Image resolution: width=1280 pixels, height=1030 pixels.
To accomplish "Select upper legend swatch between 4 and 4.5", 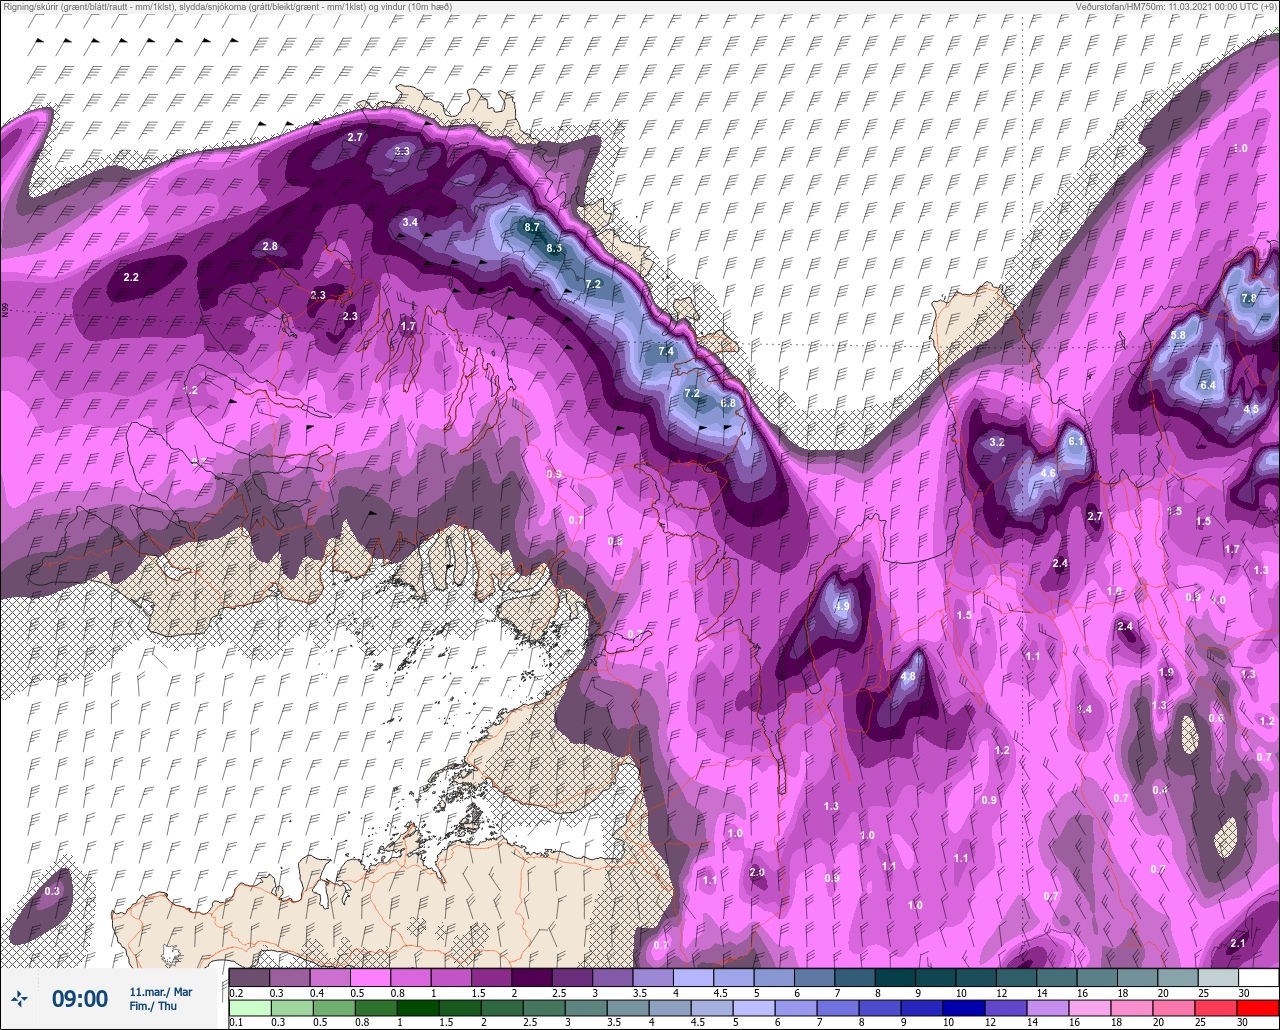I will click(x=694, y=977).
